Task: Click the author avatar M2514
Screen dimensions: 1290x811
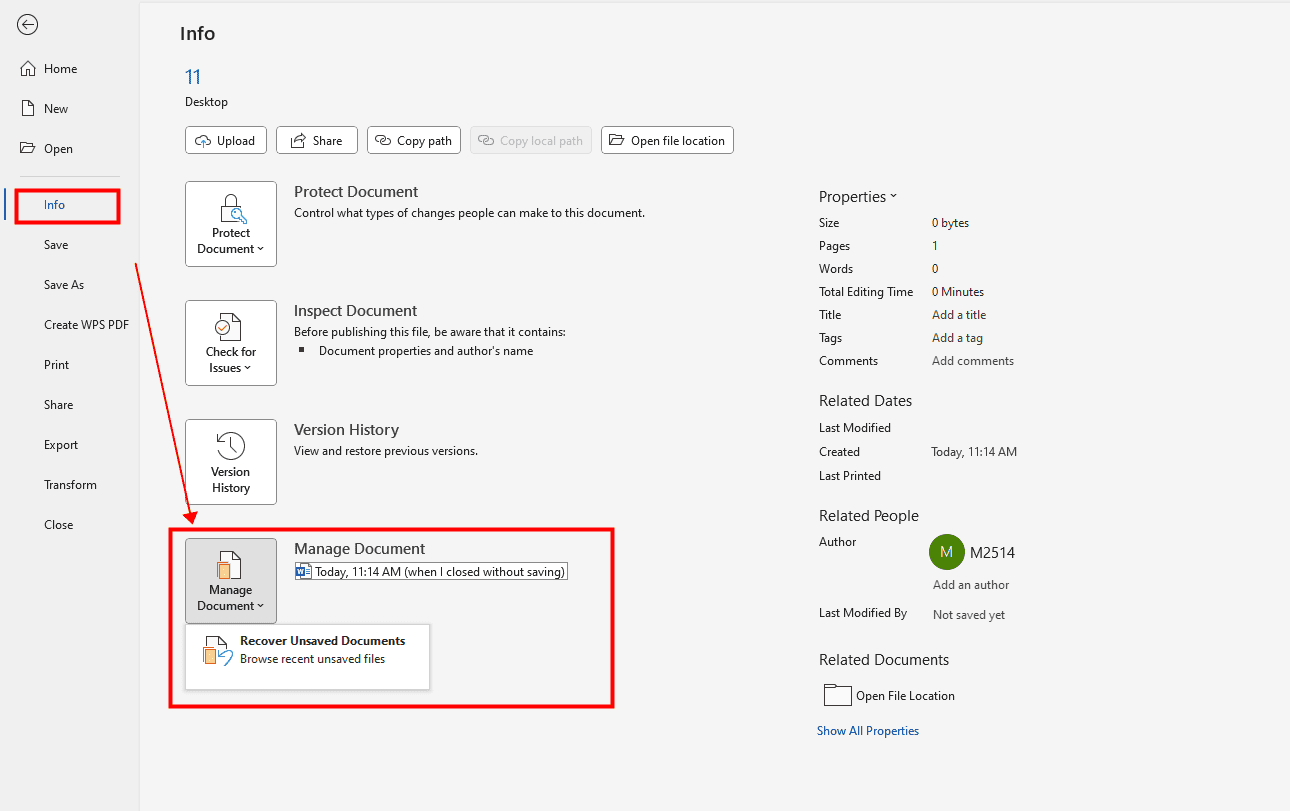Action: click(946, 552)
